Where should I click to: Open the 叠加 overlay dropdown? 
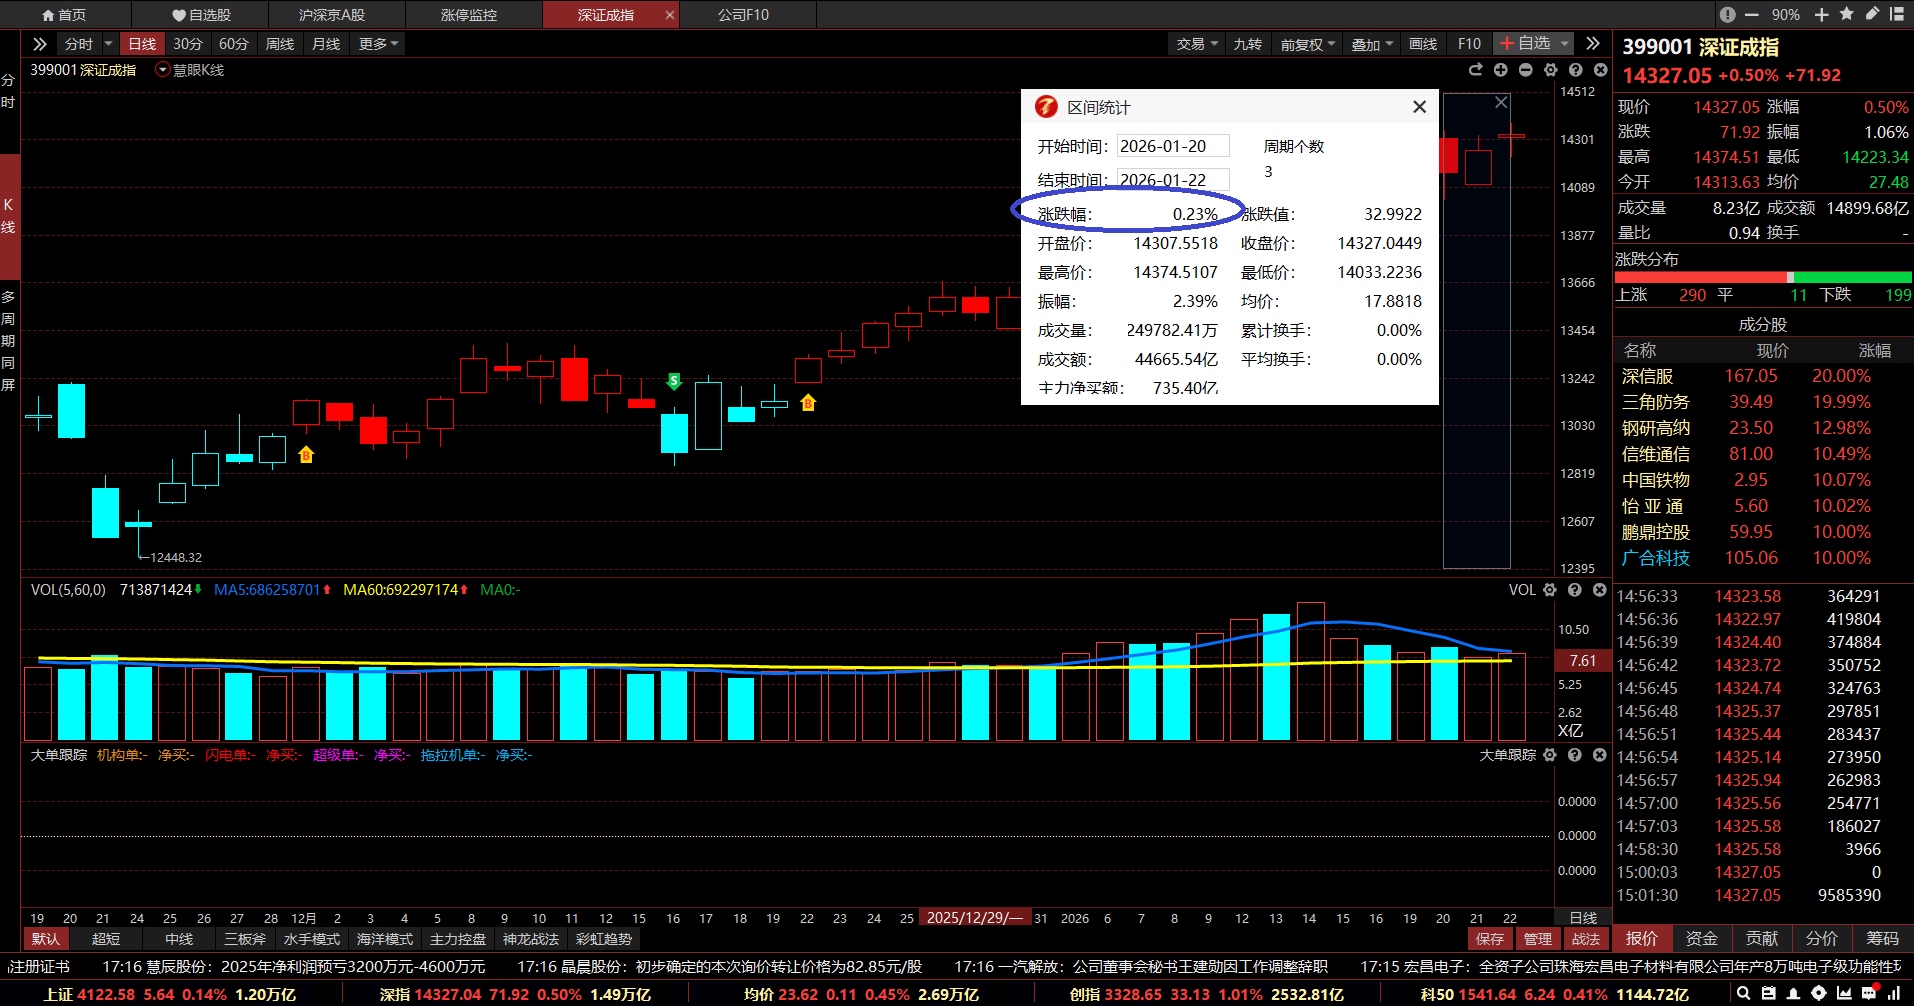(1372, 44)
